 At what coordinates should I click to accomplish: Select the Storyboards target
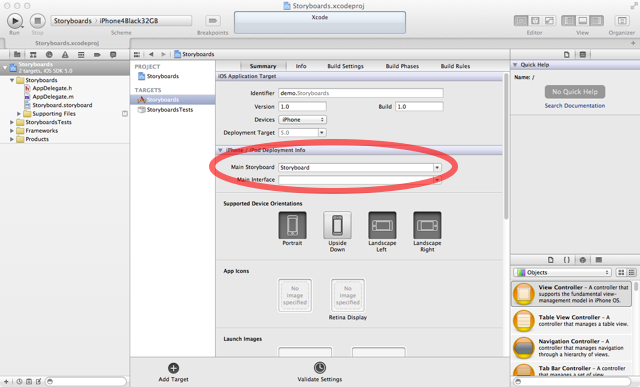coord(173,100)
